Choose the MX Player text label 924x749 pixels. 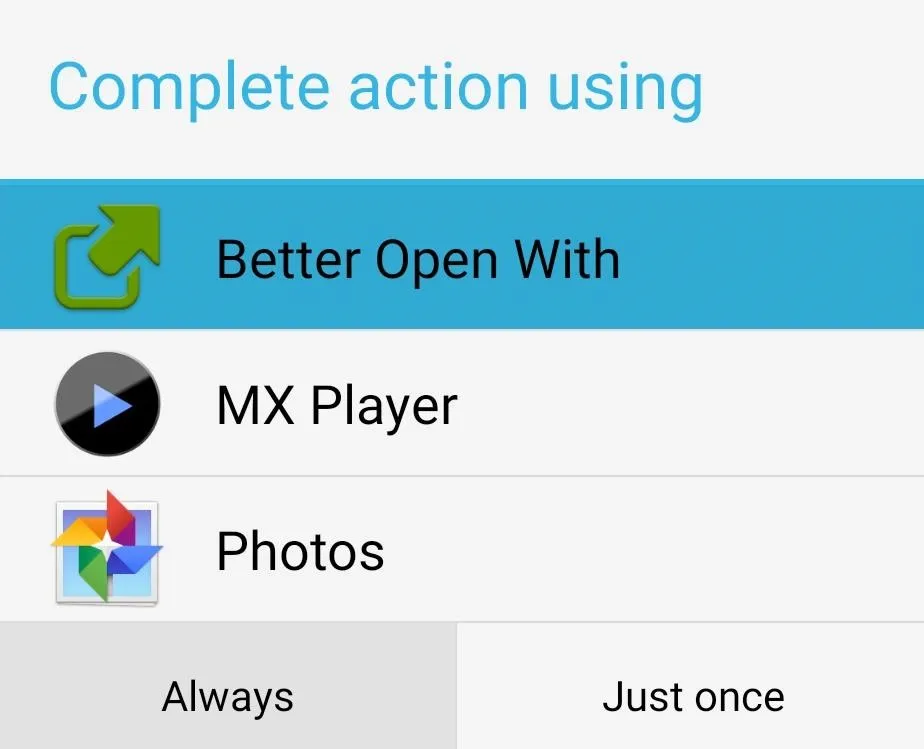[336, 407]
